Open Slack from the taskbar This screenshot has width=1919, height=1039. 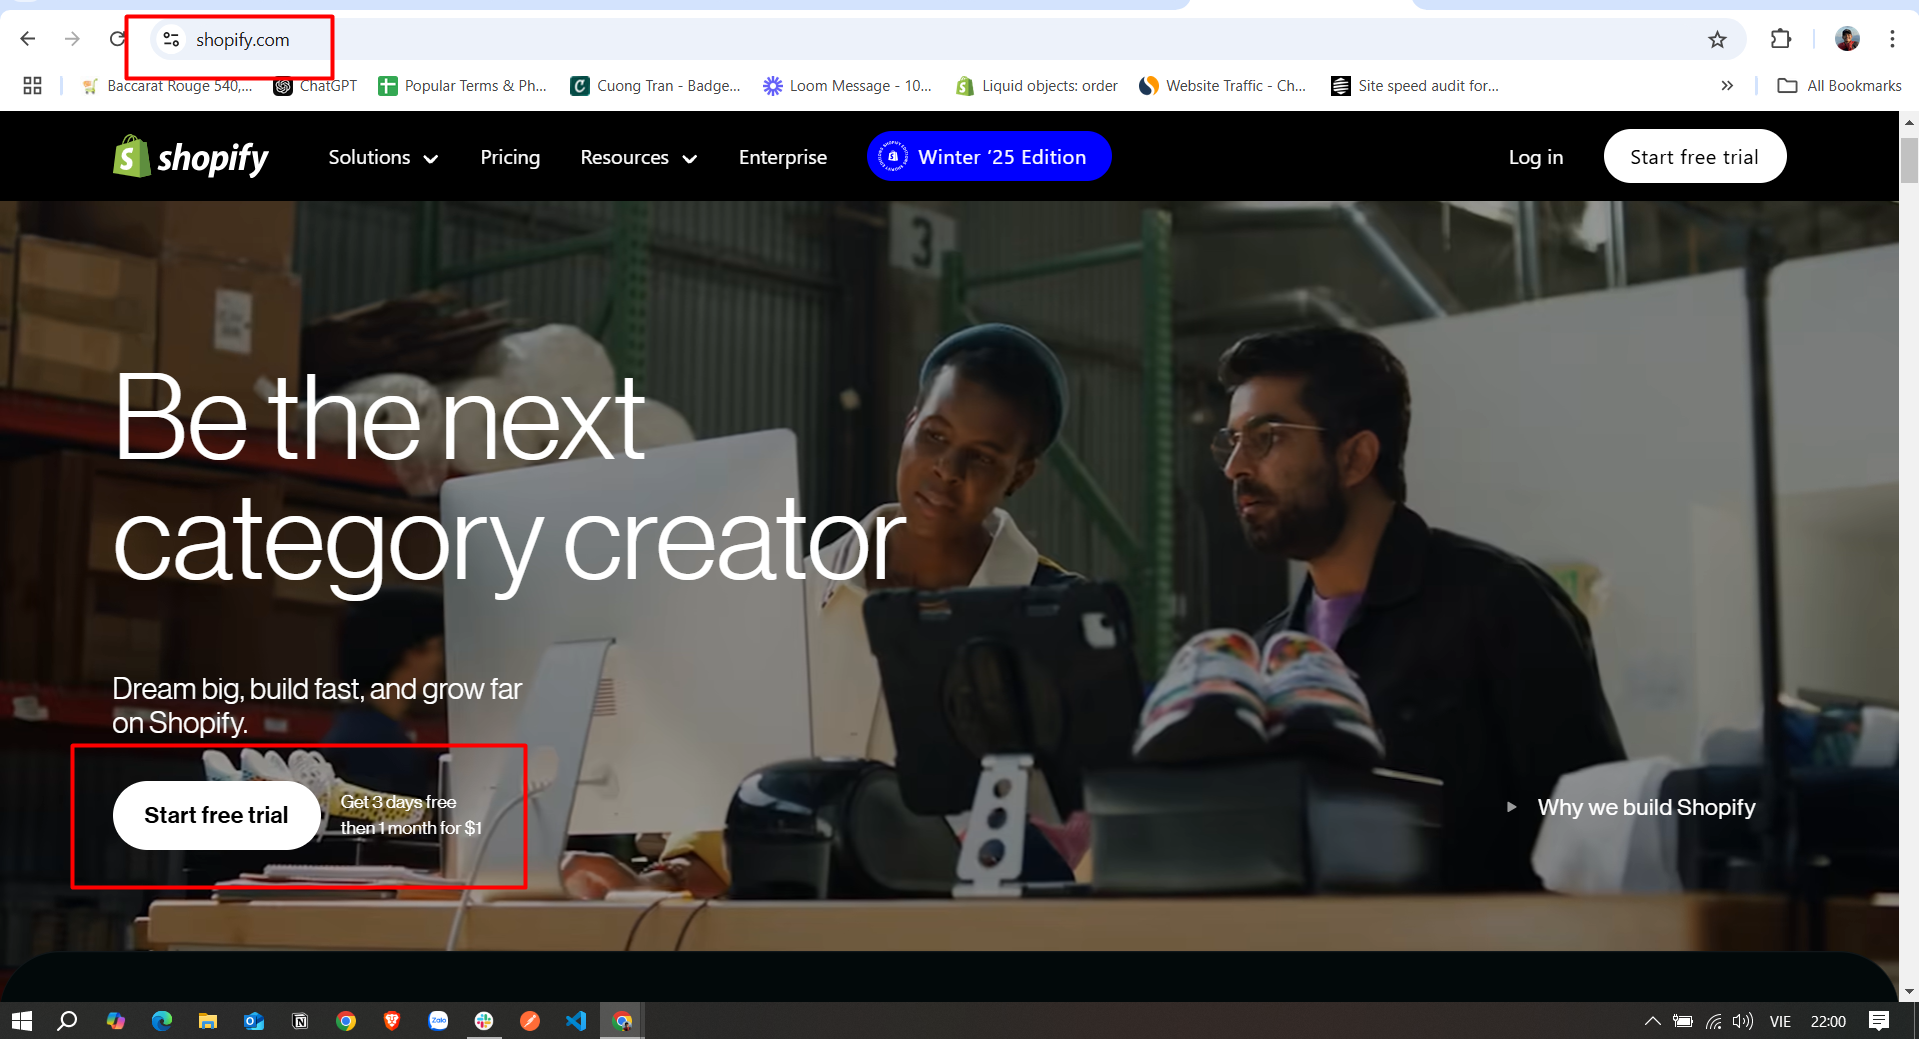point(484,1021)
